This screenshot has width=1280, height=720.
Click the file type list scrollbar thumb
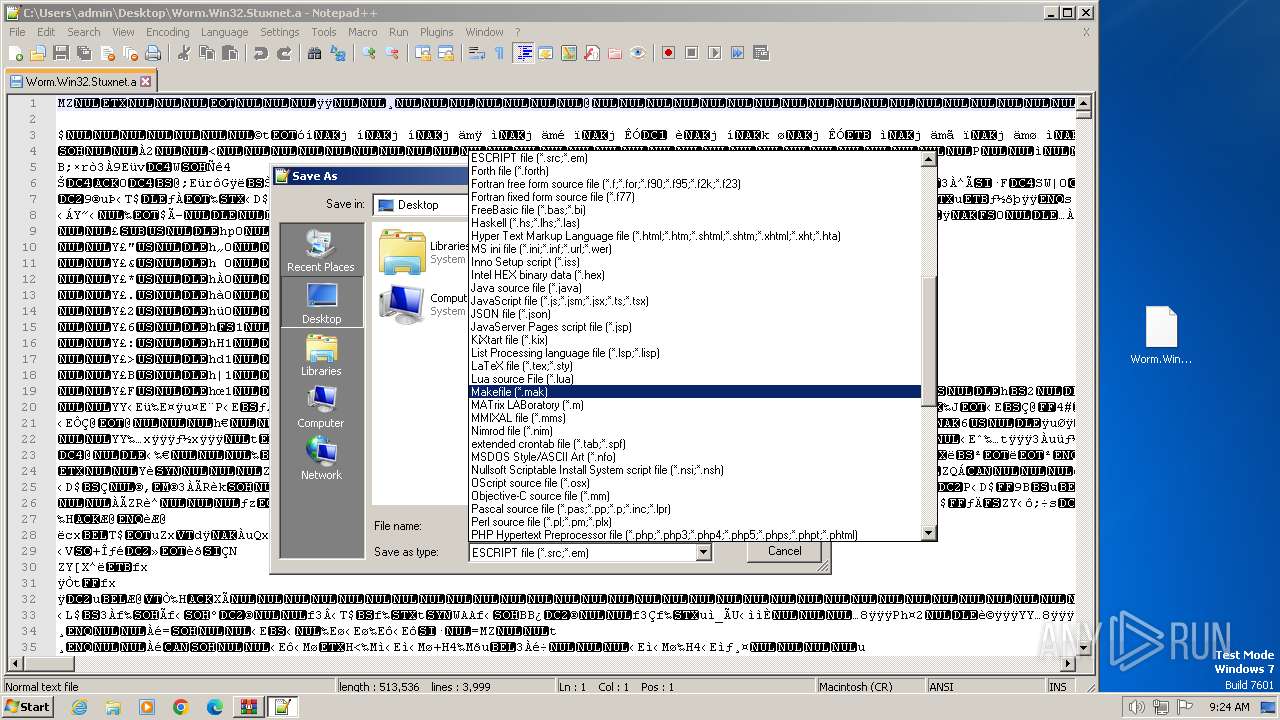pos(928,340)
